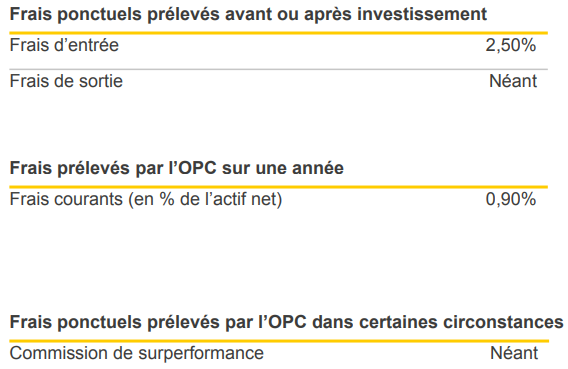Select the 'Frais d'entrée' label
Screen dimensions: 568x369
click(x=64, y=45)
